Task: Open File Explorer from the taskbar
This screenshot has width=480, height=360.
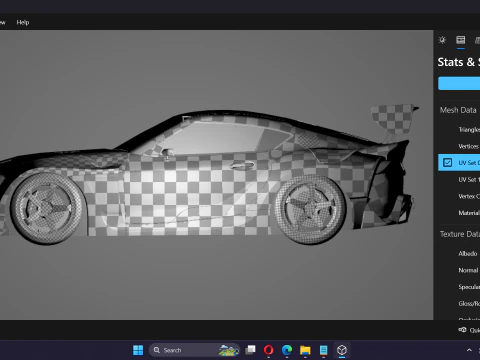Action: tap(305, 350)
